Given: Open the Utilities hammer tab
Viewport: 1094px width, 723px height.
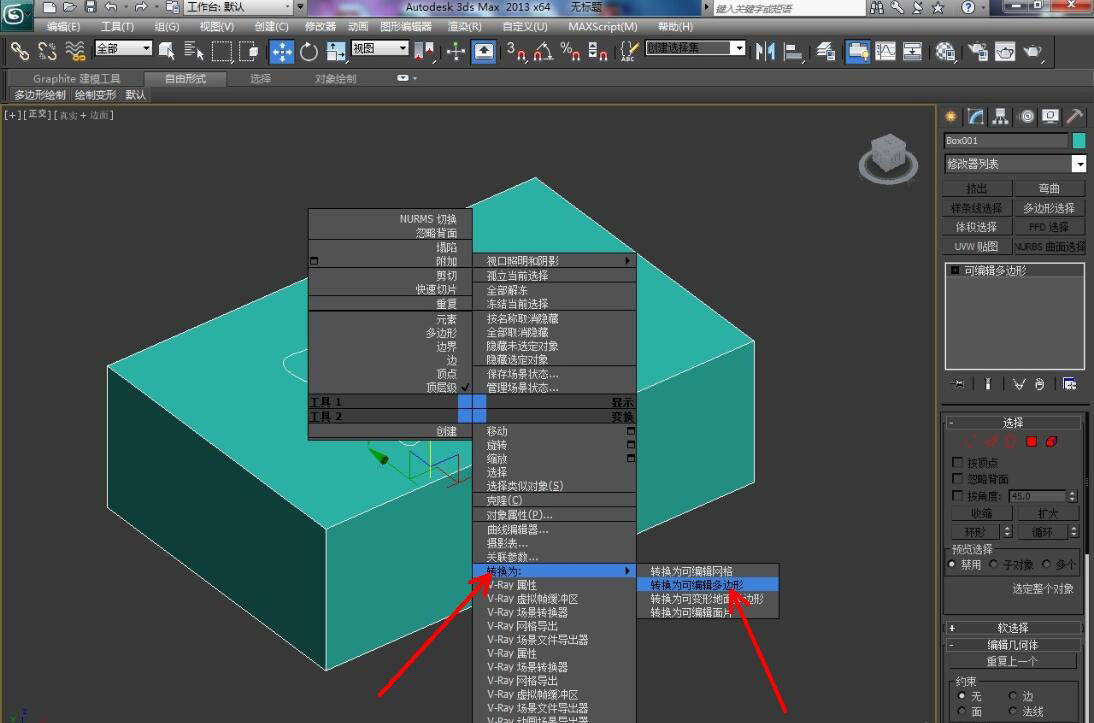Looking at the screenshot, I should [x=1075, y=117].
